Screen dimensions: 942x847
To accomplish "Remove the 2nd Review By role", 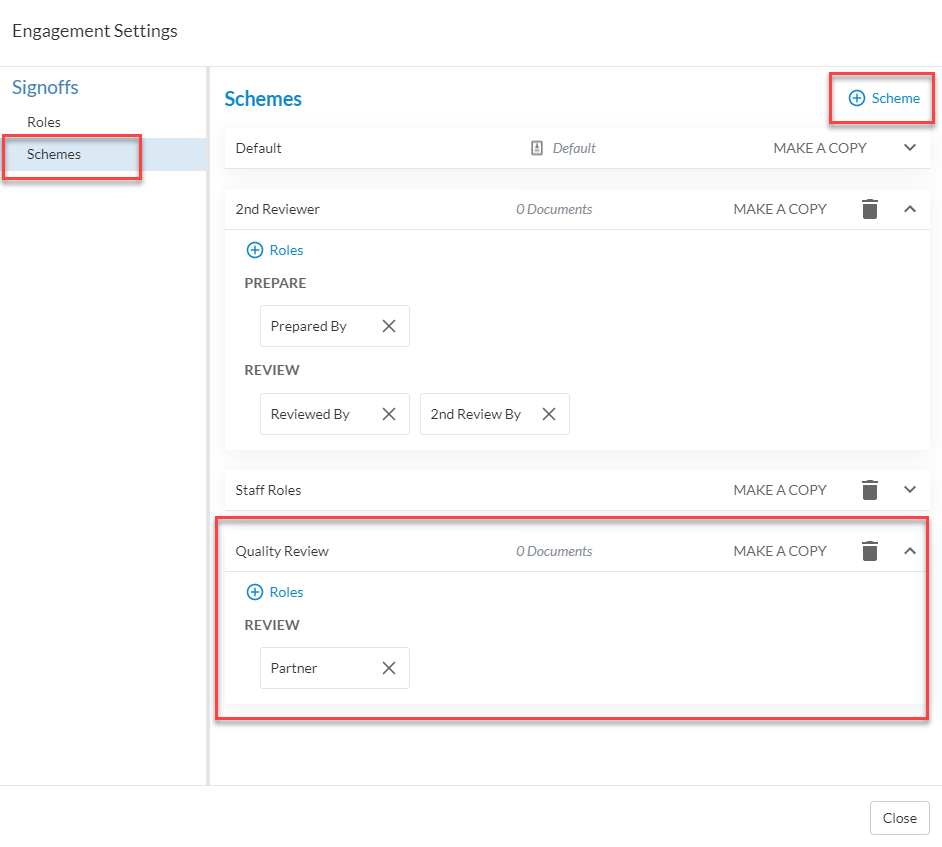I will pos(548,414).
